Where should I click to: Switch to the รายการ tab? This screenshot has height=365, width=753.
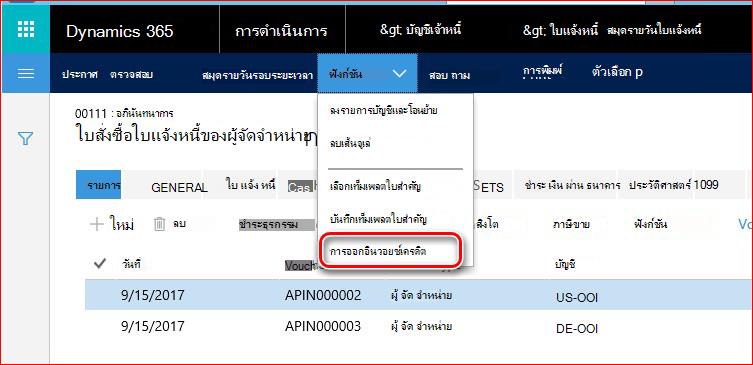[x=98, y=184]
